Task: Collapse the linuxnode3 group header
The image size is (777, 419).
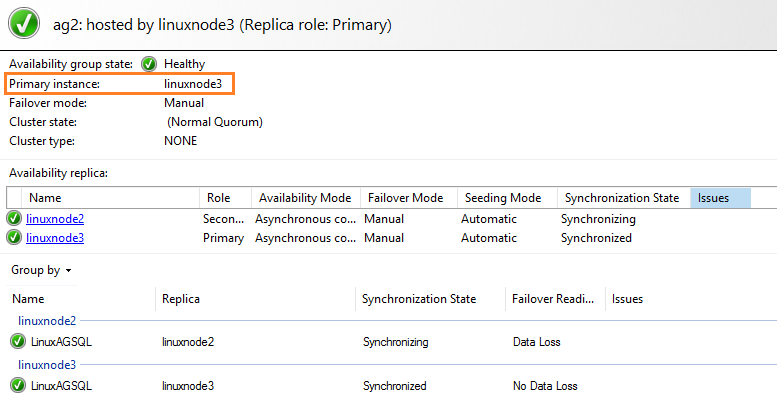Action: [x=47, y=365]
